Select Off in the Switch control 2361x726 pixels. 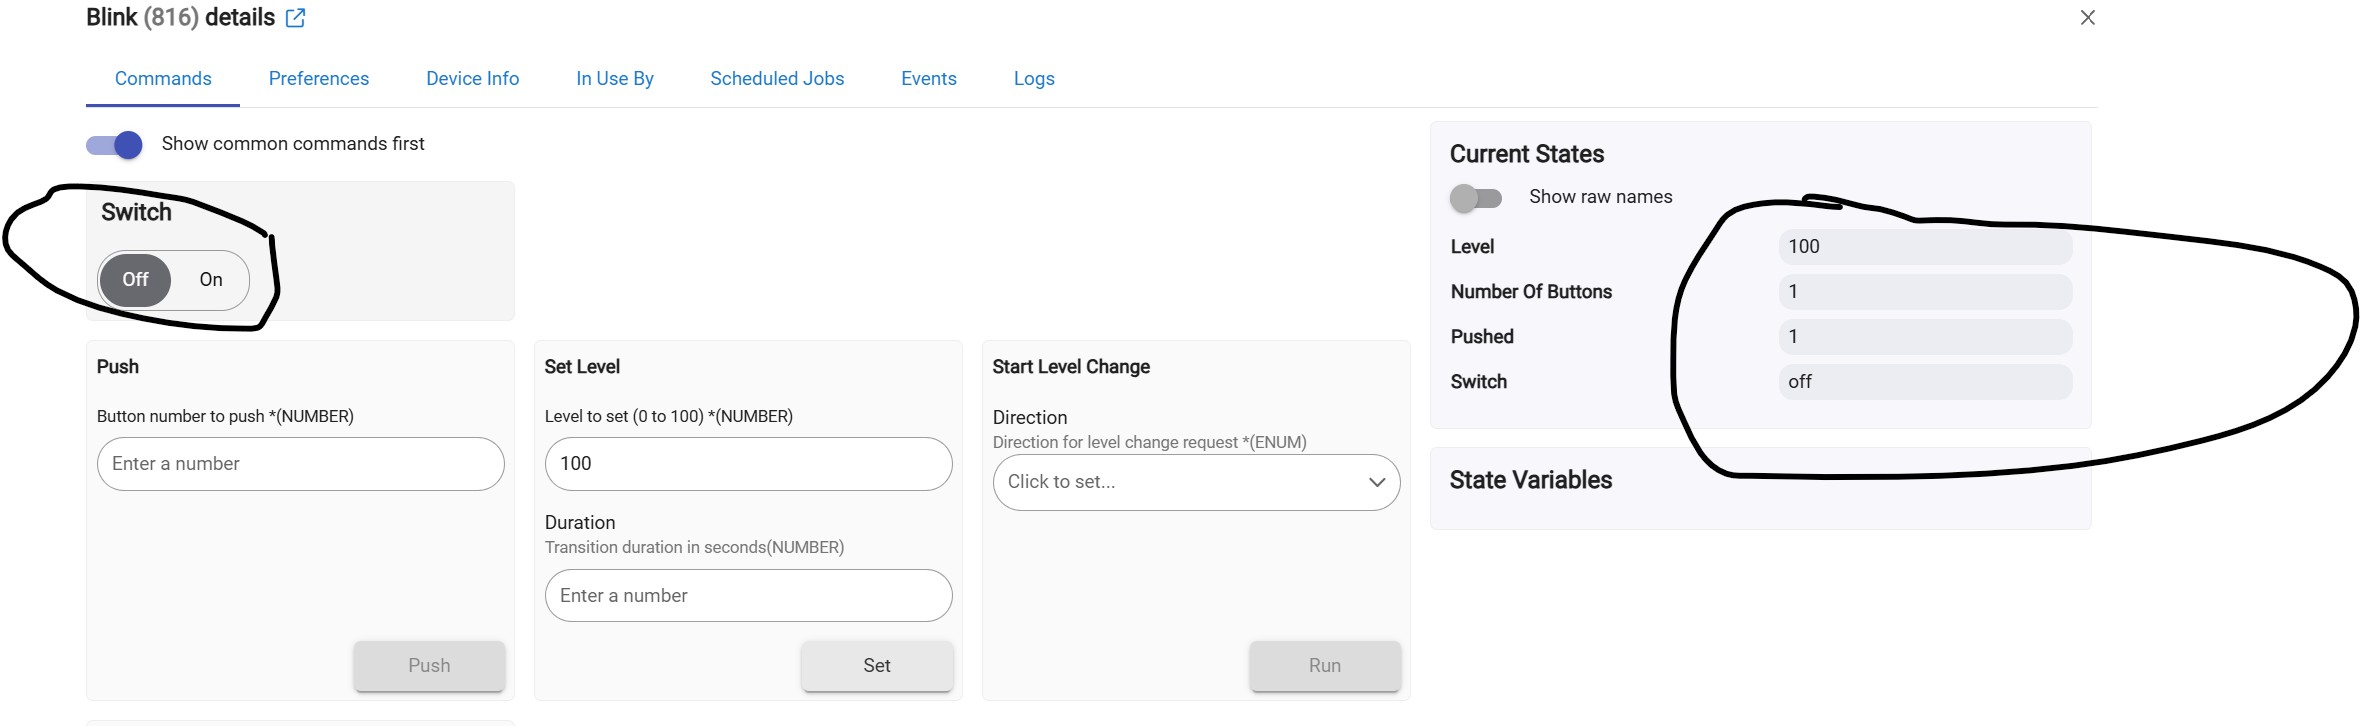pos(136,280)
